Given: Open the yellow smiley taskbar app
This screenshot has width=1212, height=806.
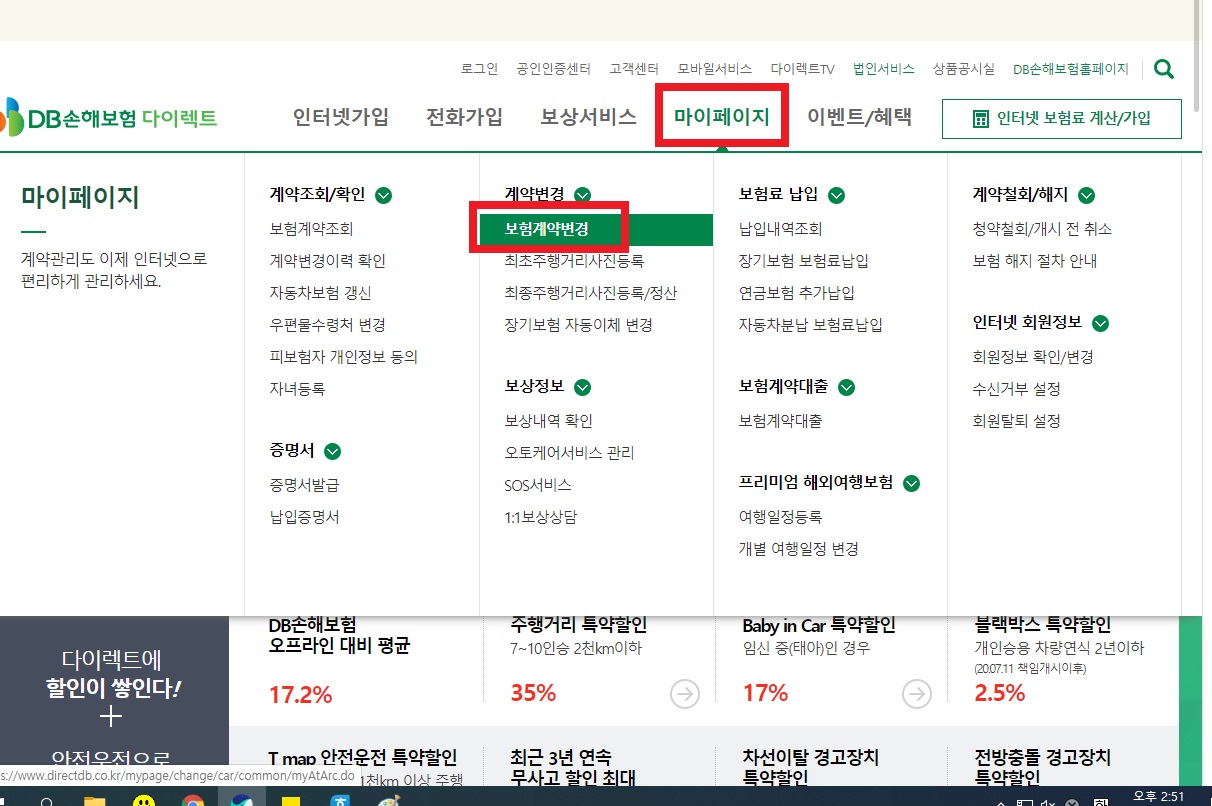Looking at the screenshot, I should click(x=144, y=800).
